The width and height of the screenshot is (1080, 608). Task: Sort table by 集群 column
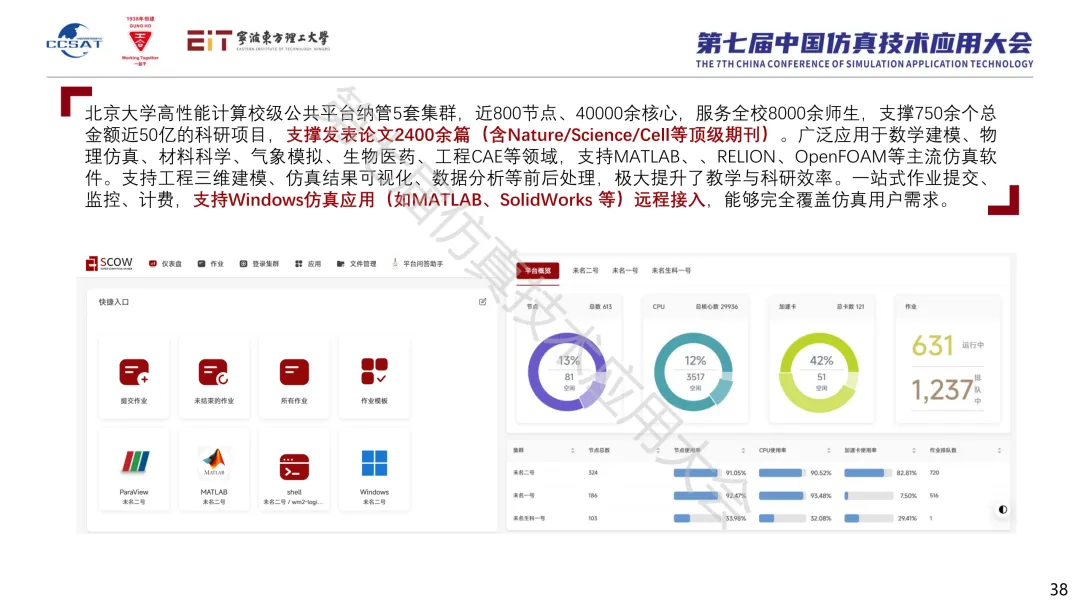click(572, 450)
